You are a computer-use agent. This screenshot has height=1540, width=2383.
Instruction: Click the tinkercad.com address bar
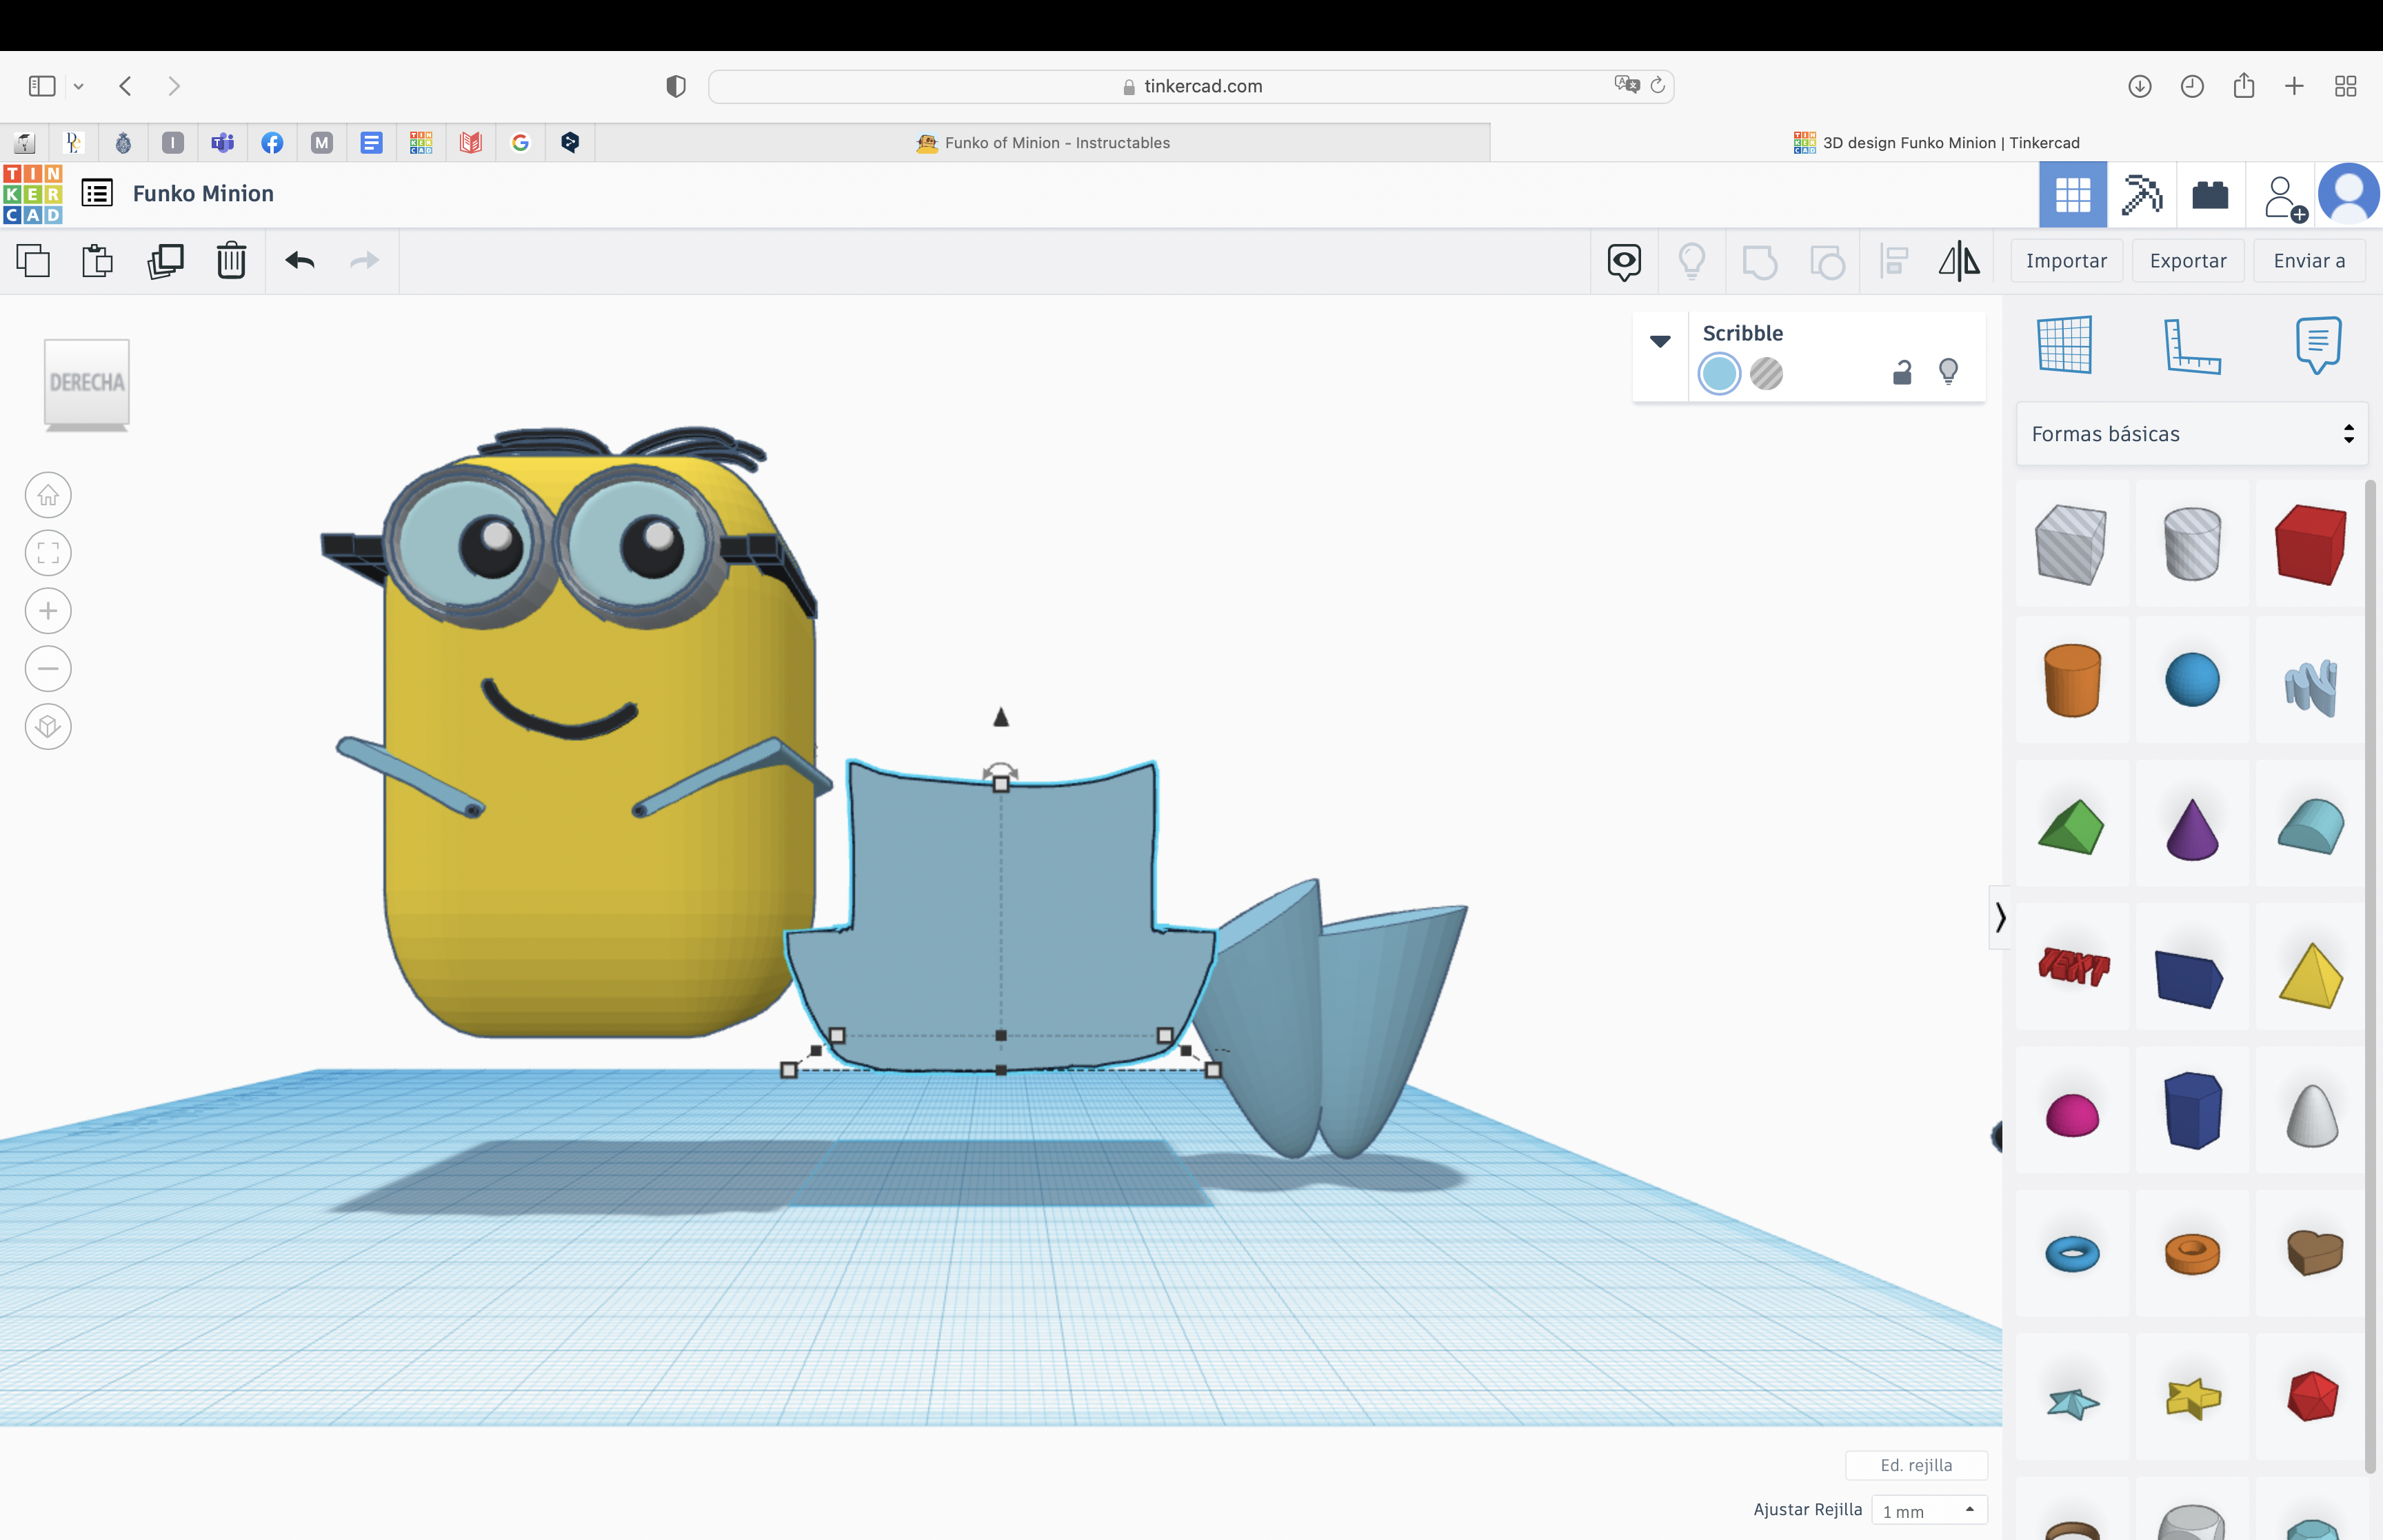(x=1192, y=86)
